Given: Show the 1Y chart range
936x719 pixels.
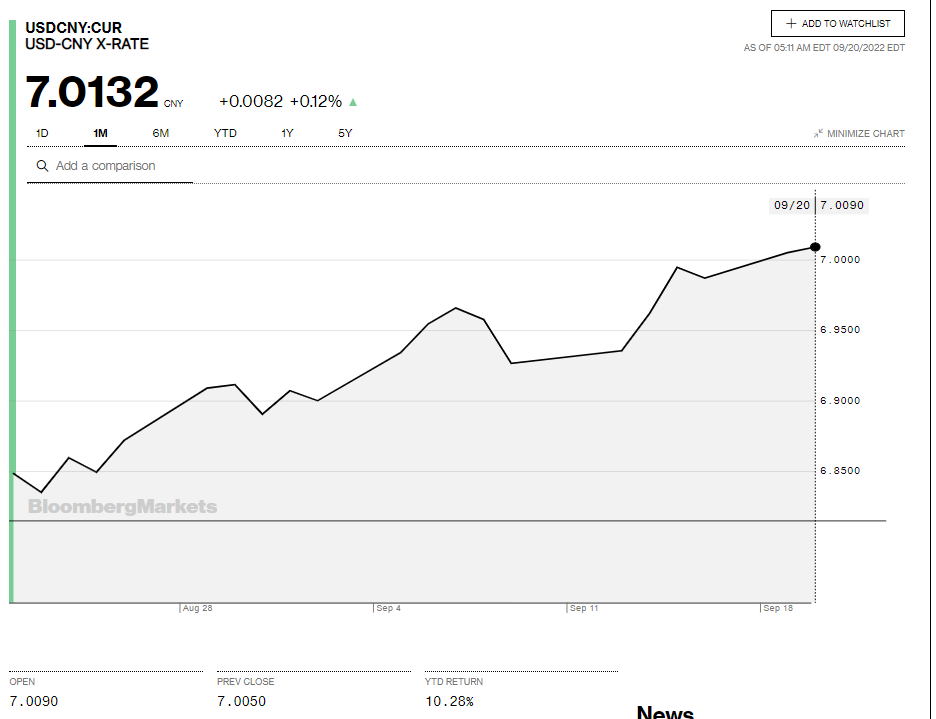Looking at the screenshot, I should pos(287,133).
